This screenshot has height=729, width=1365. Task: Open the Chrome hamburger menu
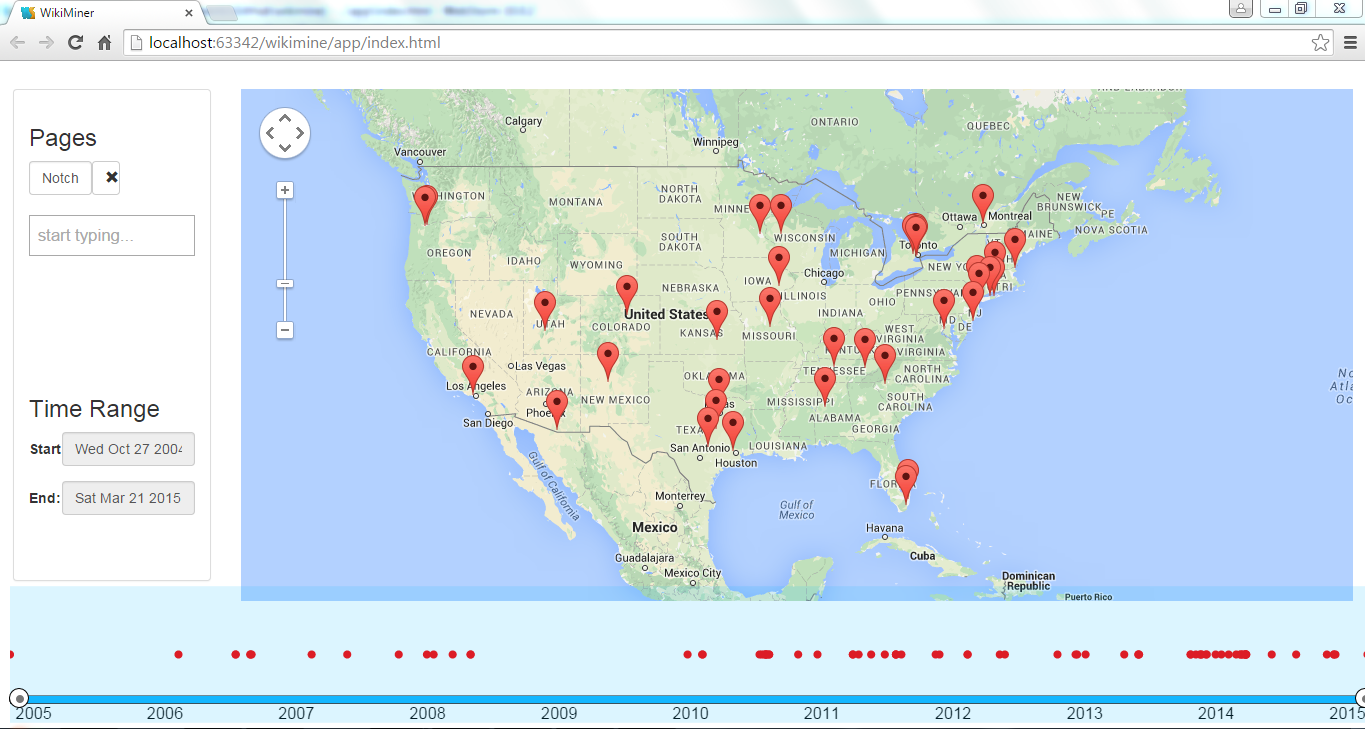tap(1350, 43)
